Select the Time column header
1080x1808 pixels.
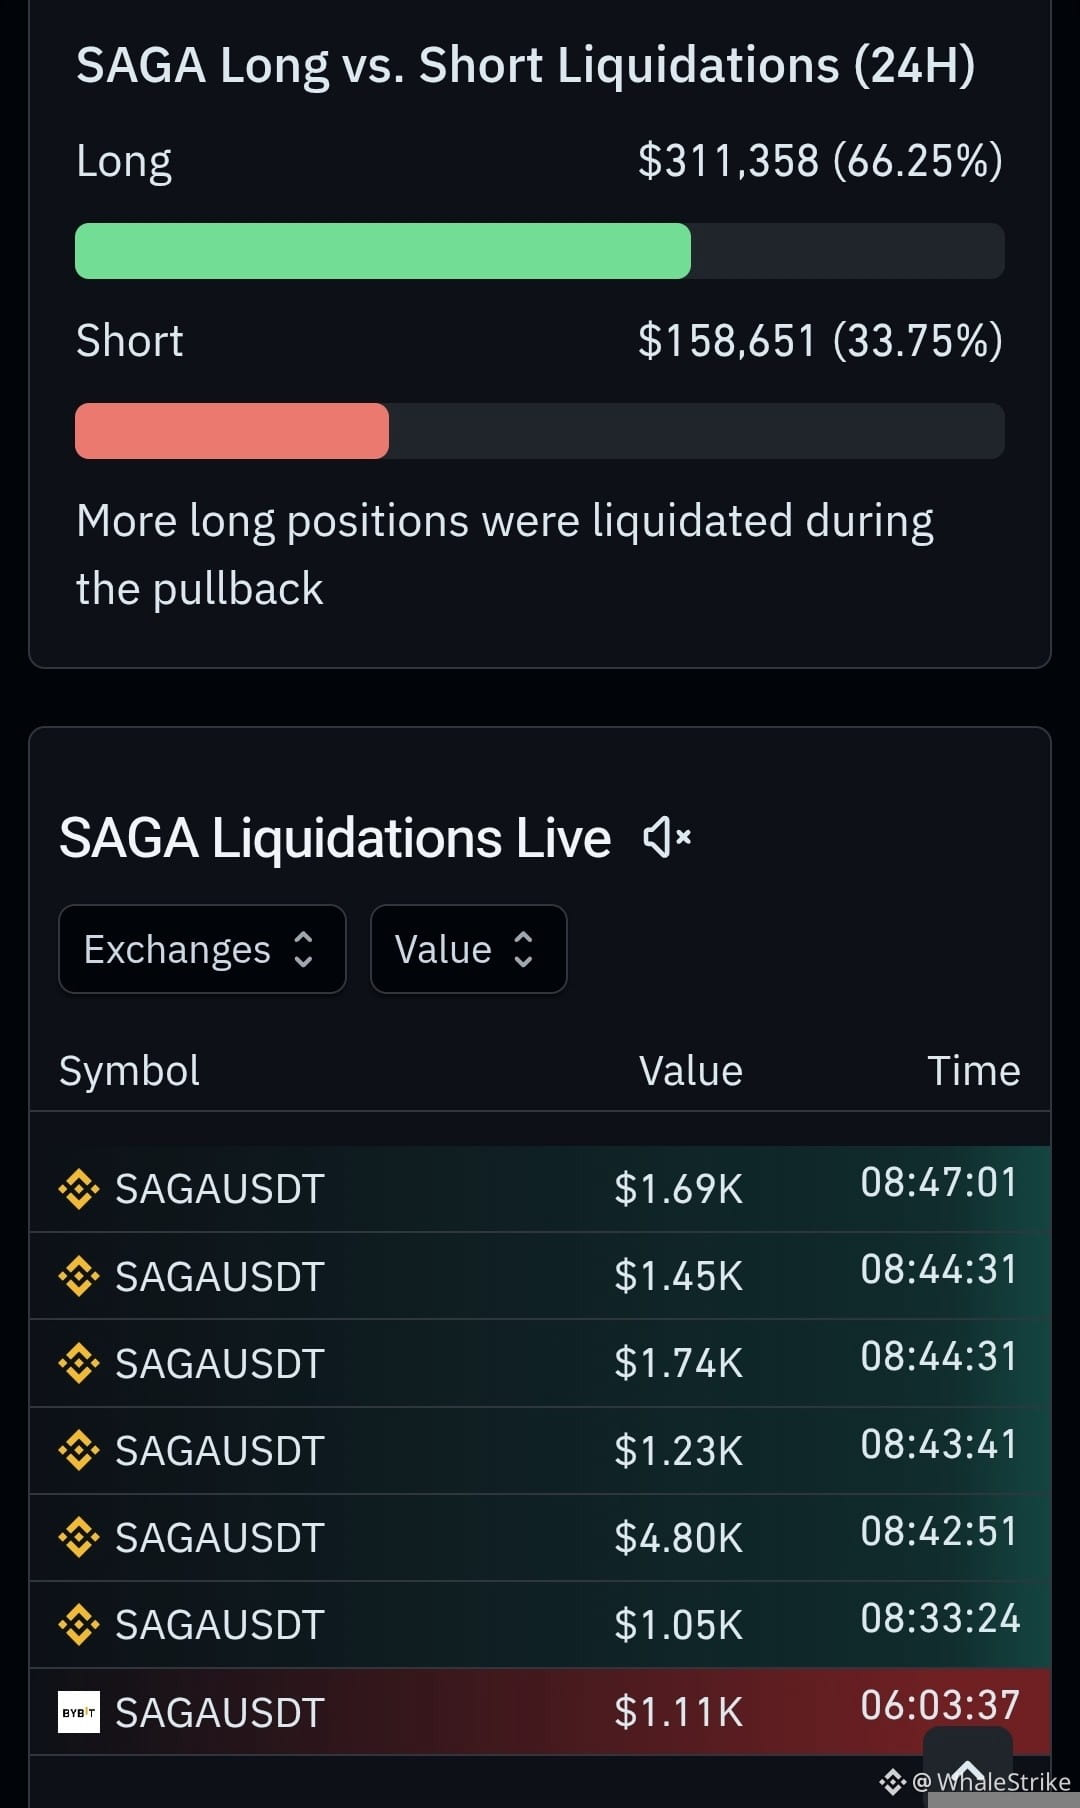[x=974, y=1070]
